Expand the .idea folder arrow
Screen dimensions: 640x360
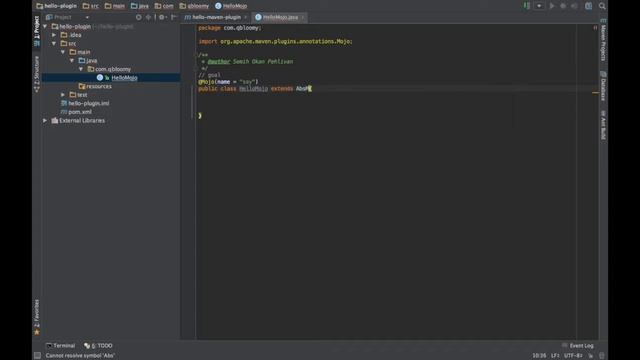pos(54,35)
